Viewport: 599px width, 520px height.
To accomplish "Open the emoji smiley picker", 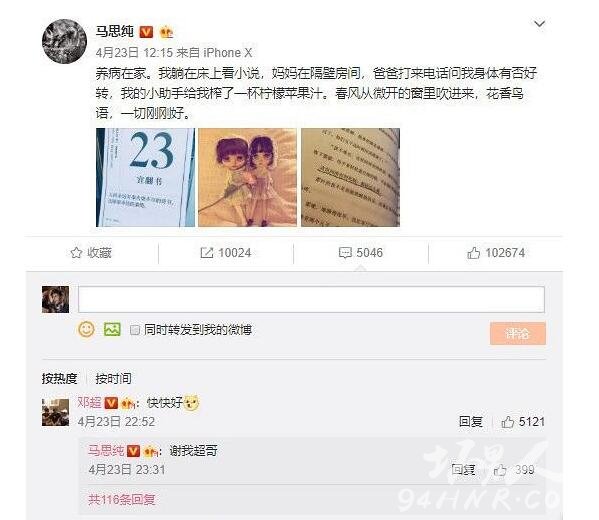I will tap(86, 329).
